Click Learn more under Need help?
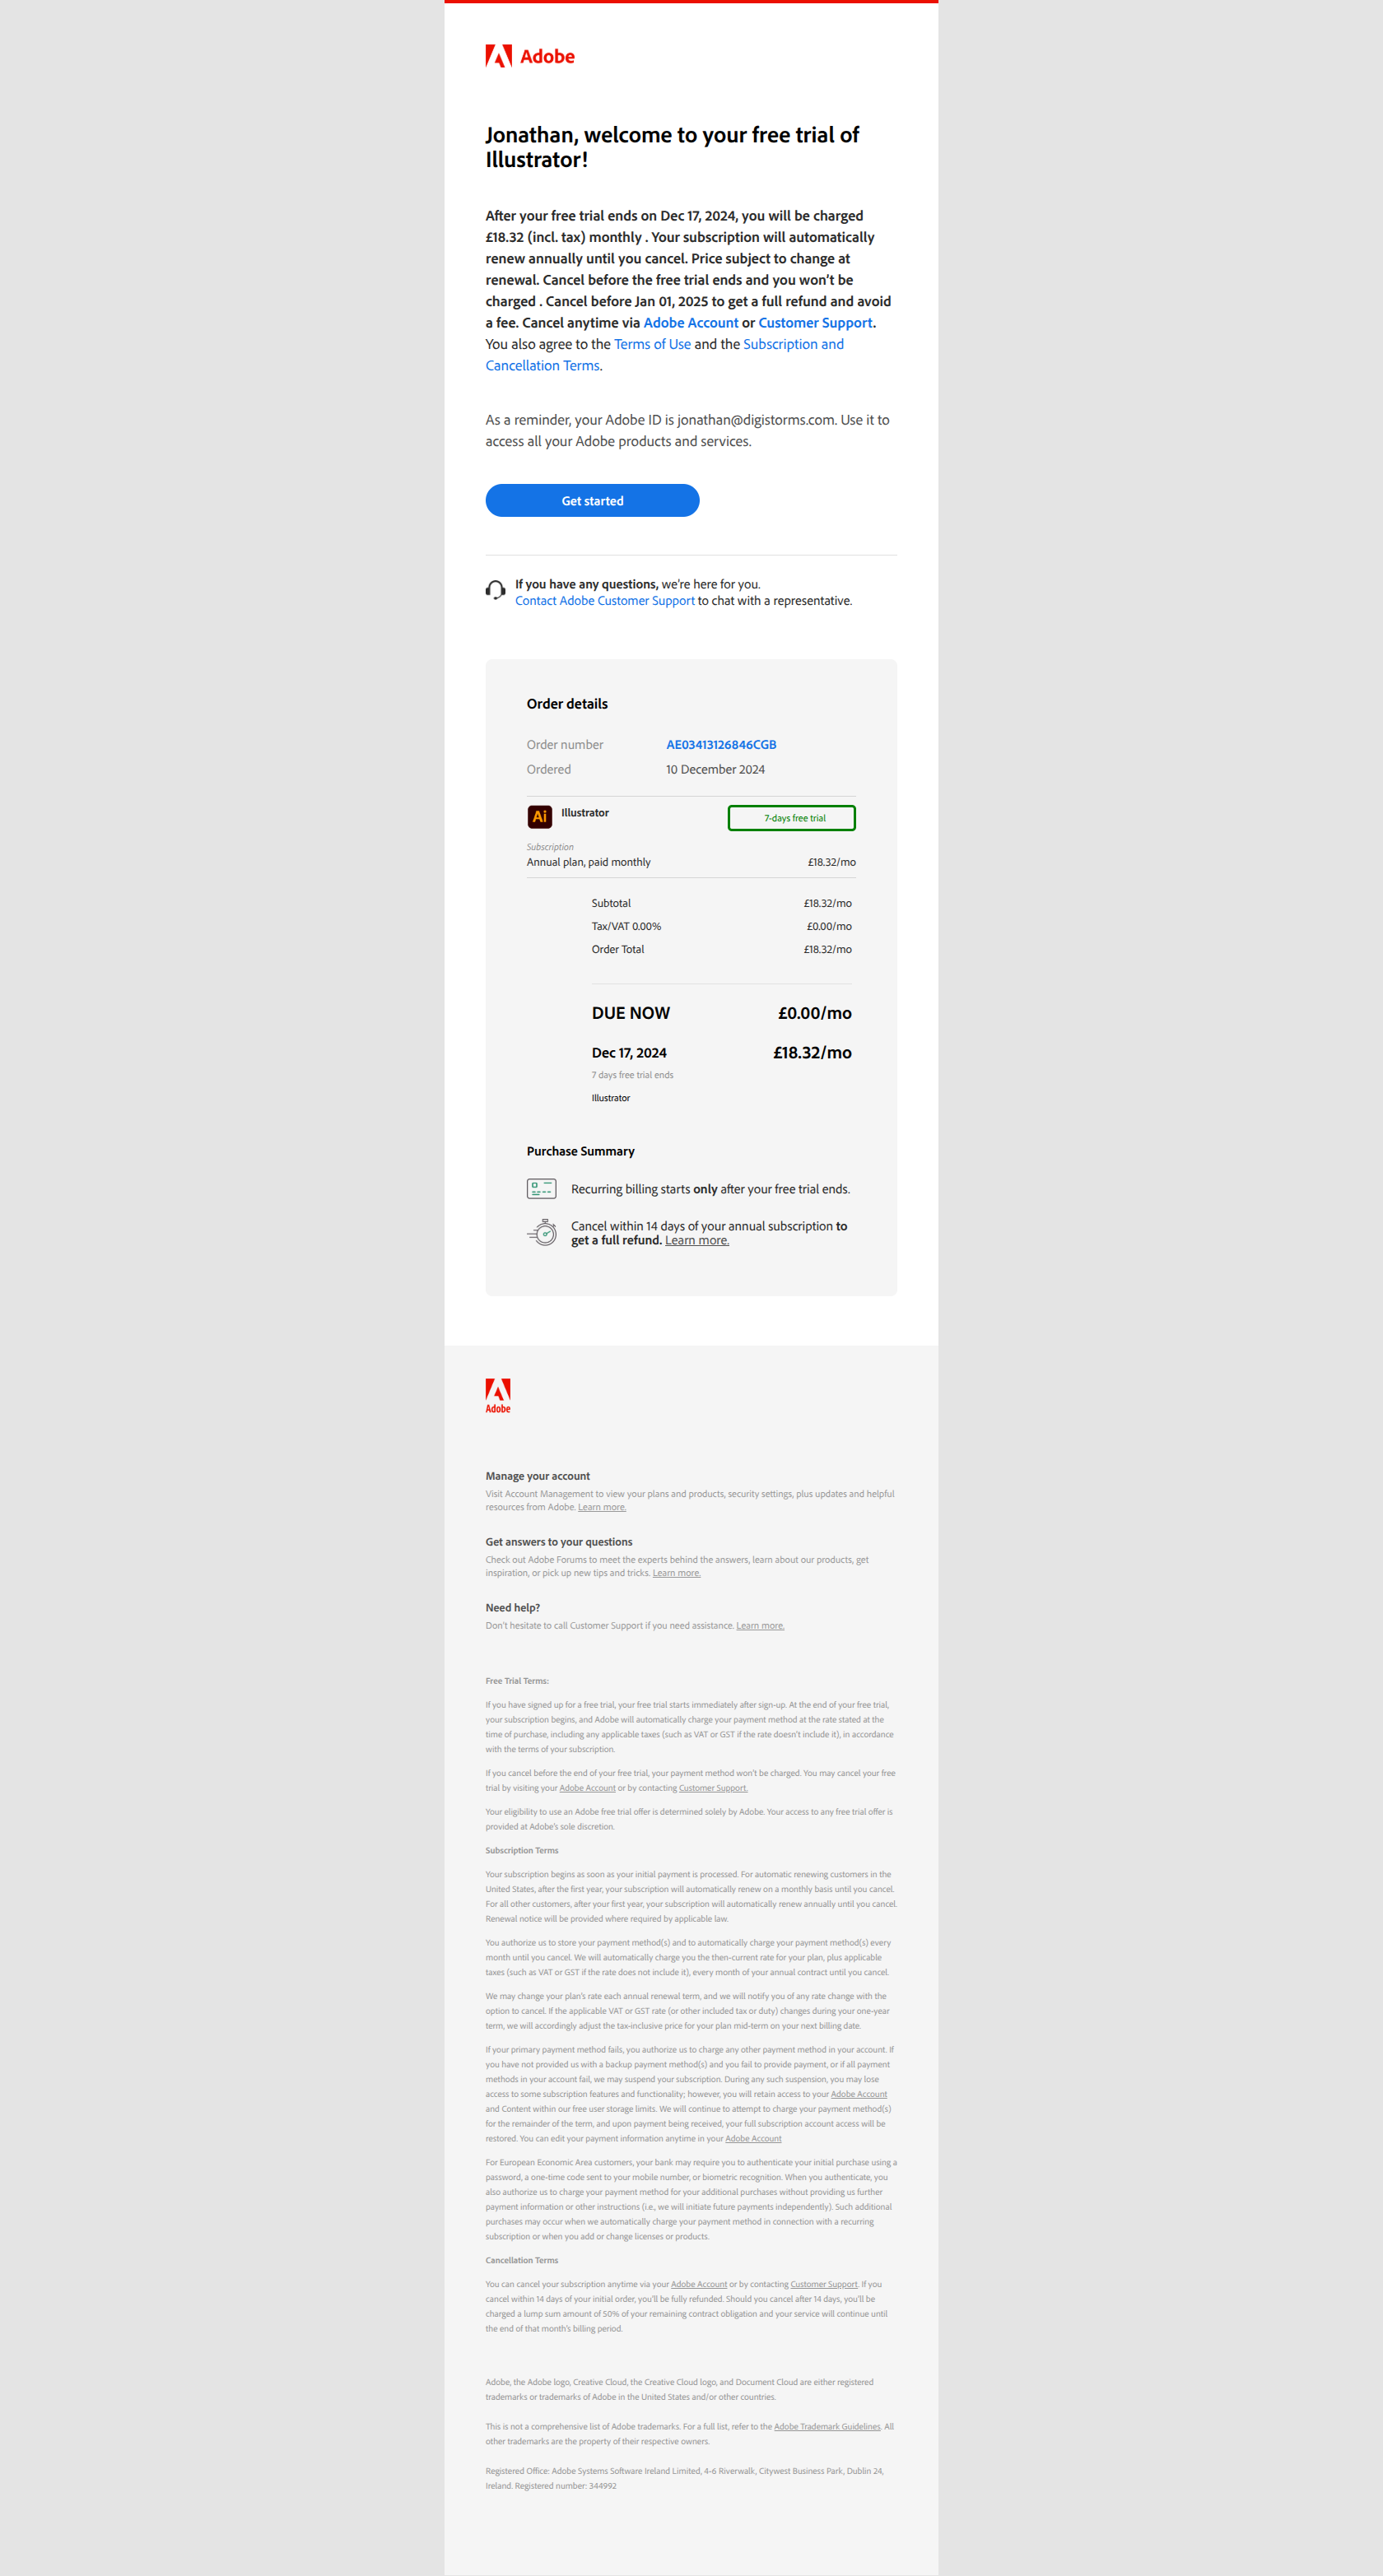Screen dimensions: 1383x2576 (x=760, y=1625)
